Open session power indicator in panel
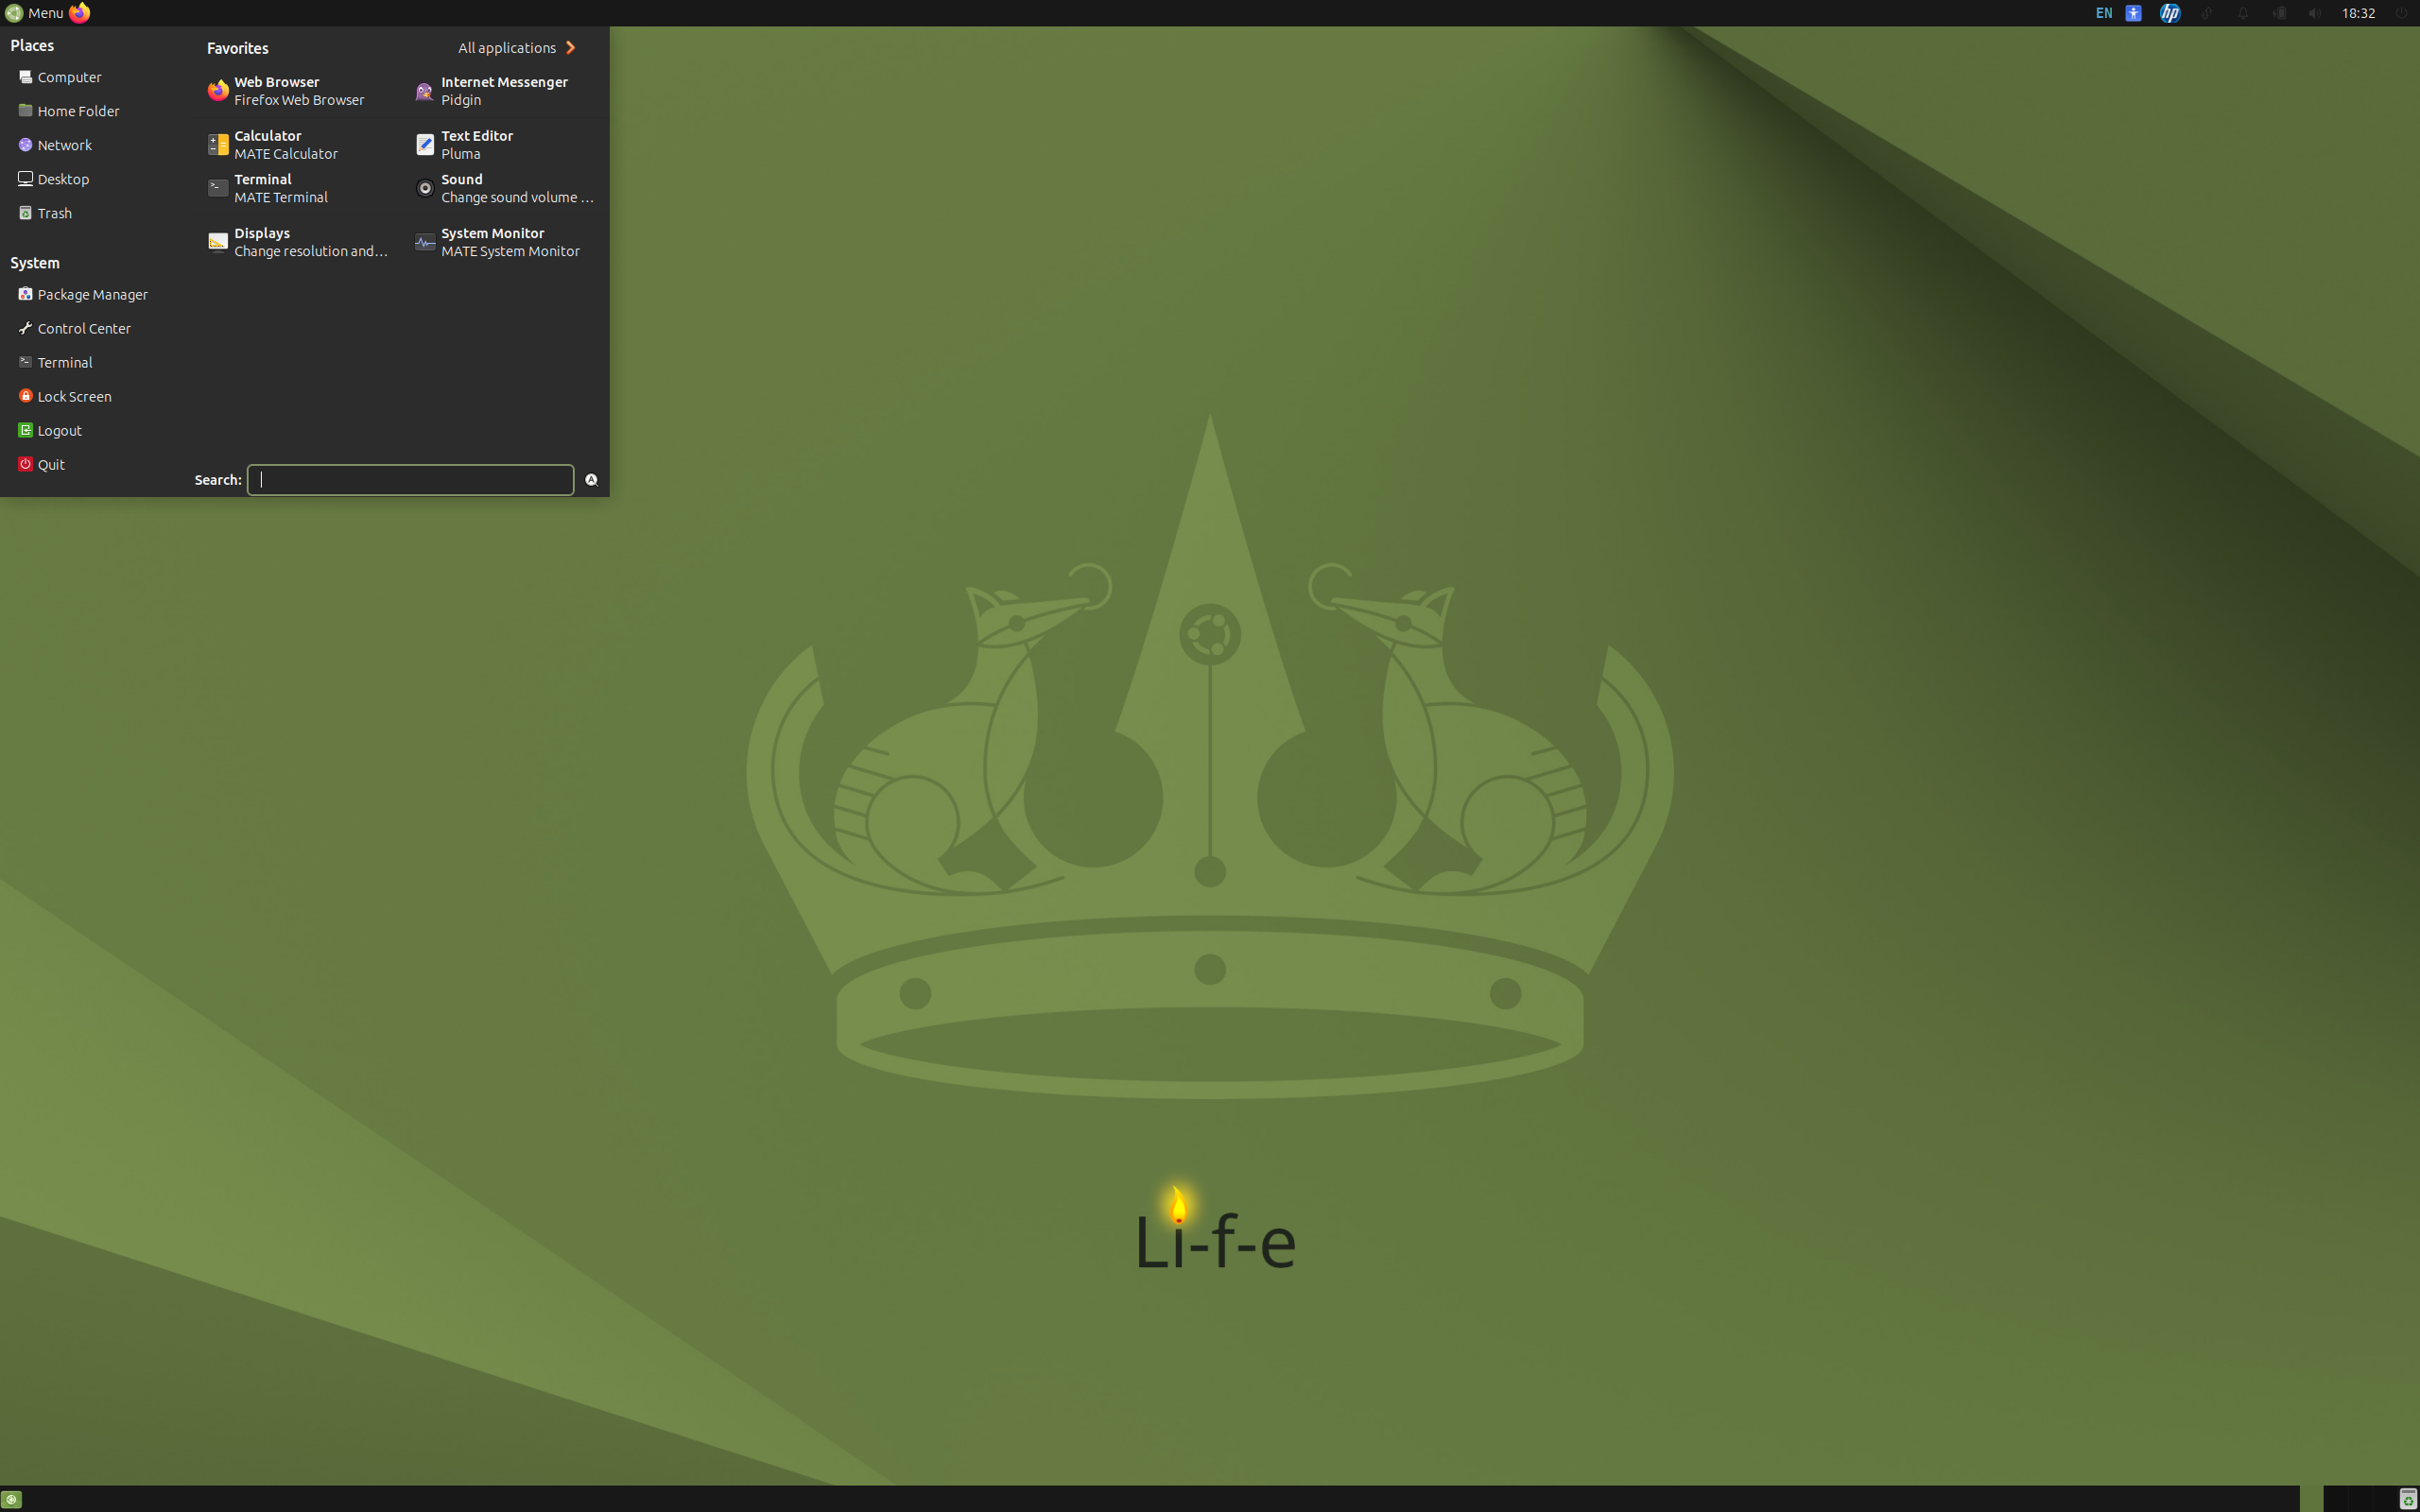This screenshot has height=1512, width=2420. (x=2401, y=13)
